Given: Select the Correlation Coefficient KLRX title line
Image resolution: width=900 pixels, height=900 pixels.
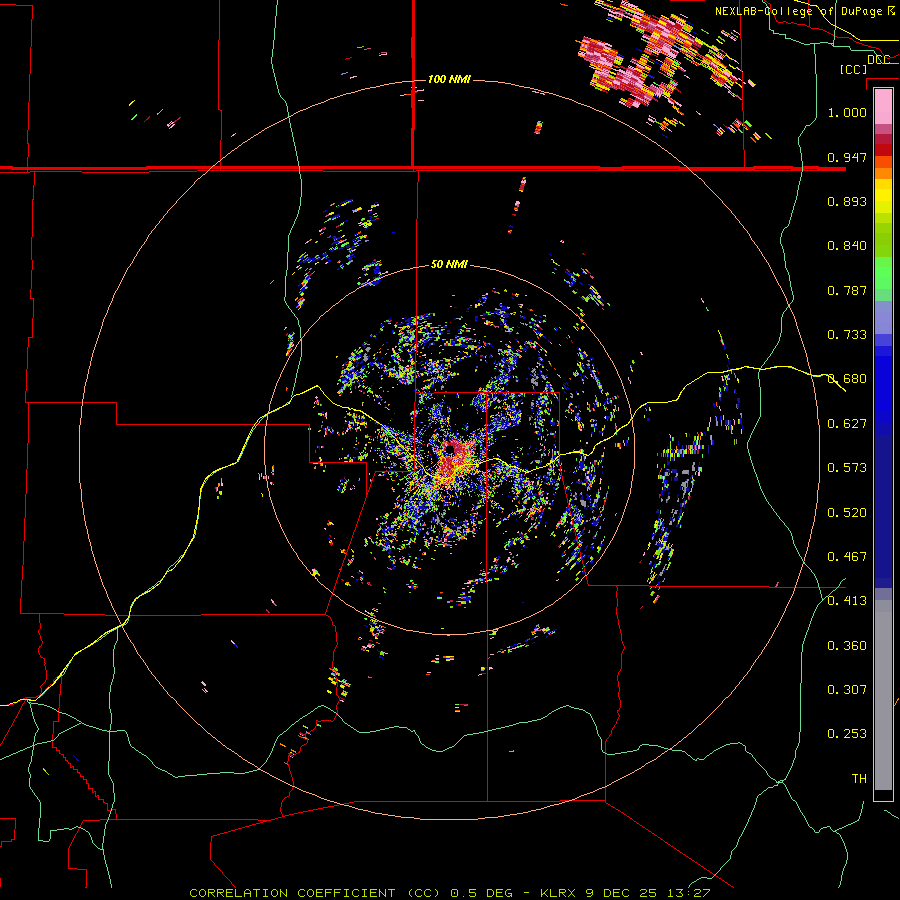Looking at the screenshot, I should pyautogui.click(x=449, y=893).
